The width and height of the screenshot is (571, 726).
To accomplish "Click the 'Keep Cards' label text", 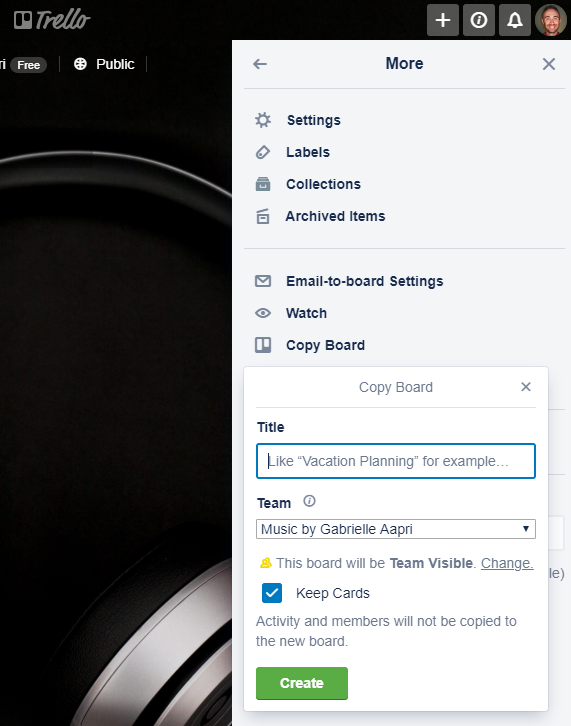I will [x=333, y=593].
